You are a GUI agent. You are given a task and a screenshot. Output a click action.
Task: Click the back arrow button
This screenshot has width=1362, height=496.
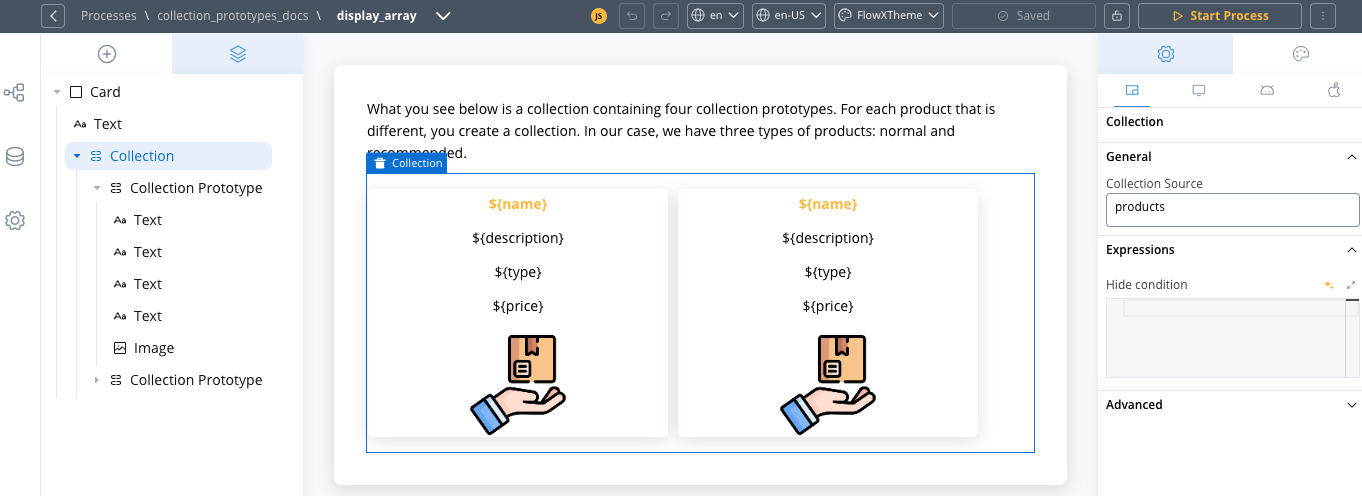coord(53,15)
